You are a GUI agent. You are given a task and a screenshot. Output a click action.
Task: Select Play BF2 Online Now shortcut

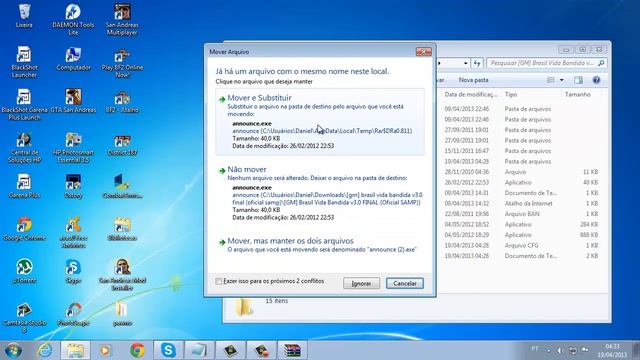[x=122, y=63]
